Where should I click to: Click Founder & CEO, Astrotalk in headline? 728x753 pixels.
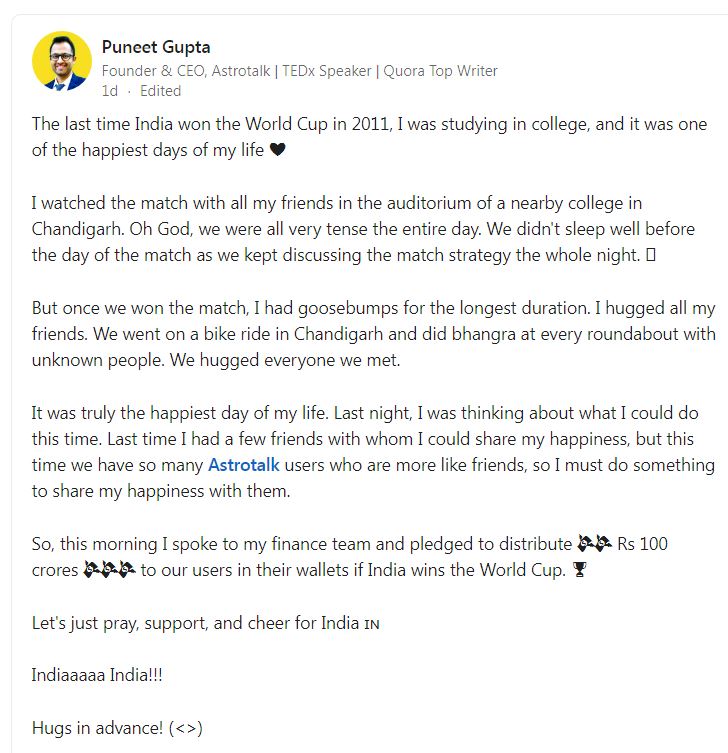click(x=186, y=71)
